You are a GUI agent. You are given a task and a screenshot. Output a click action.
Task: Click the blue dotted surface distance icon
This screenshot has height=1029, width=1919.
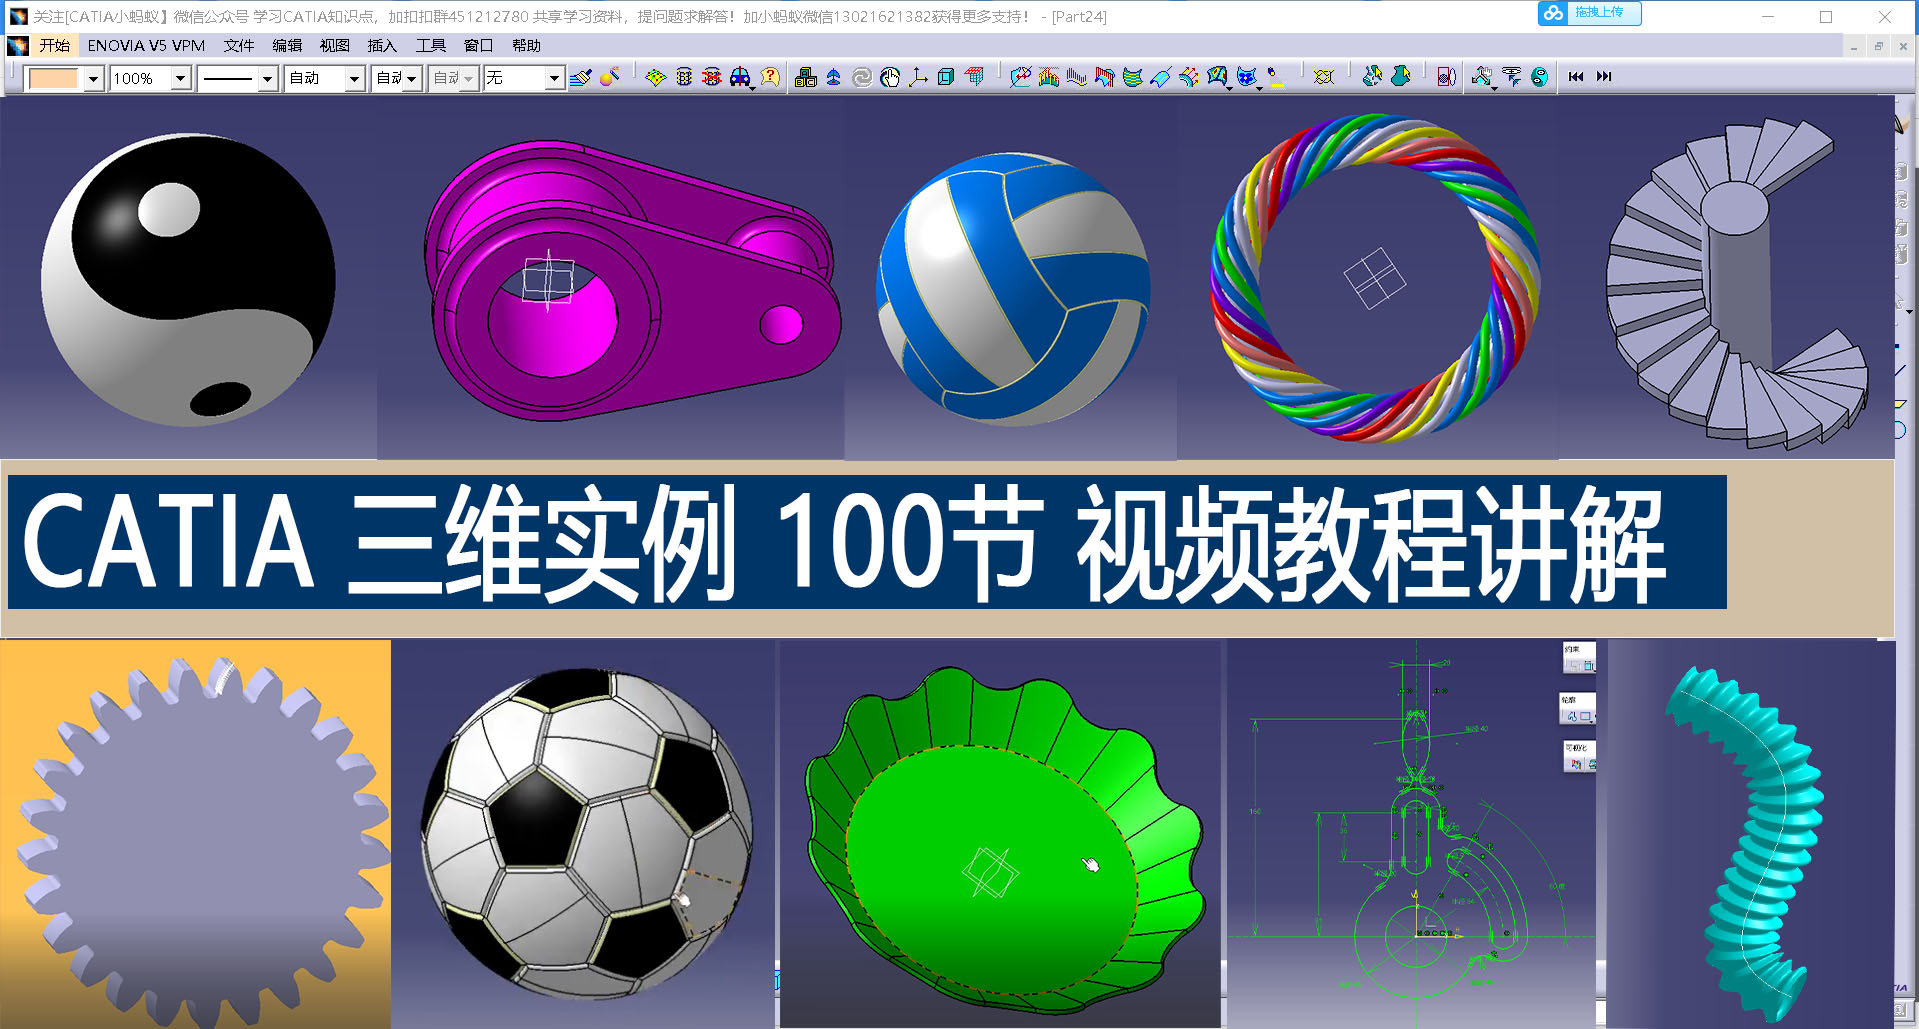pyautogui.click(x=1246, y=77)
